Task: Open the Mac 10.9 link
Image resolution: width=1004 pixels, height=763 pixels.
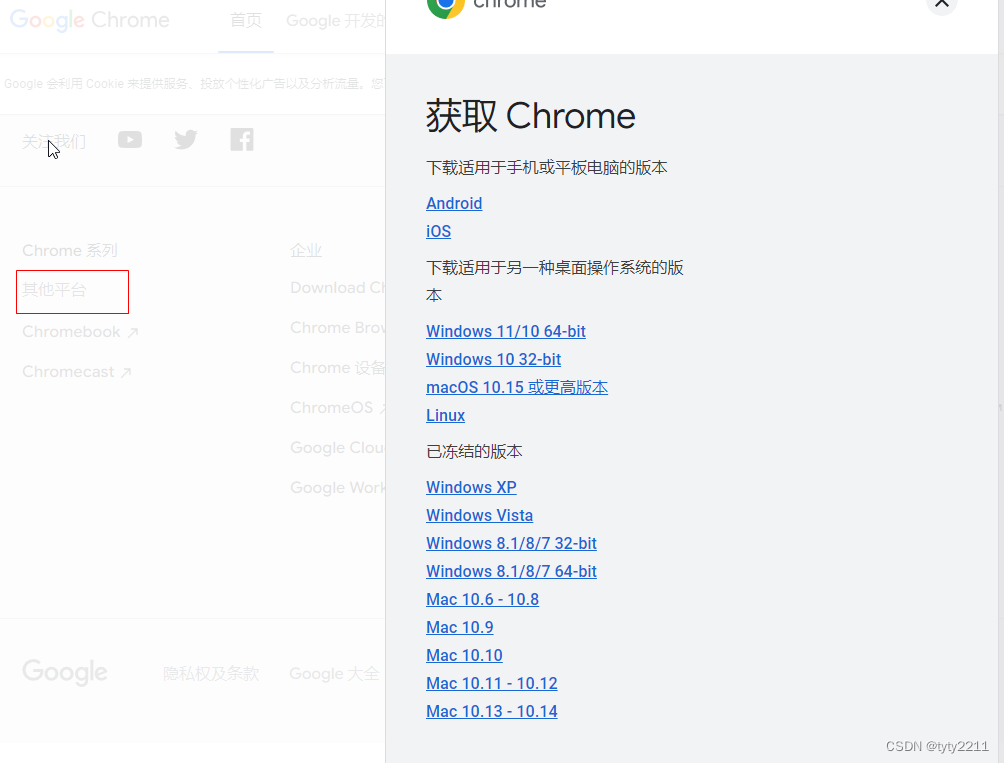Action: [x=460, y=628]
